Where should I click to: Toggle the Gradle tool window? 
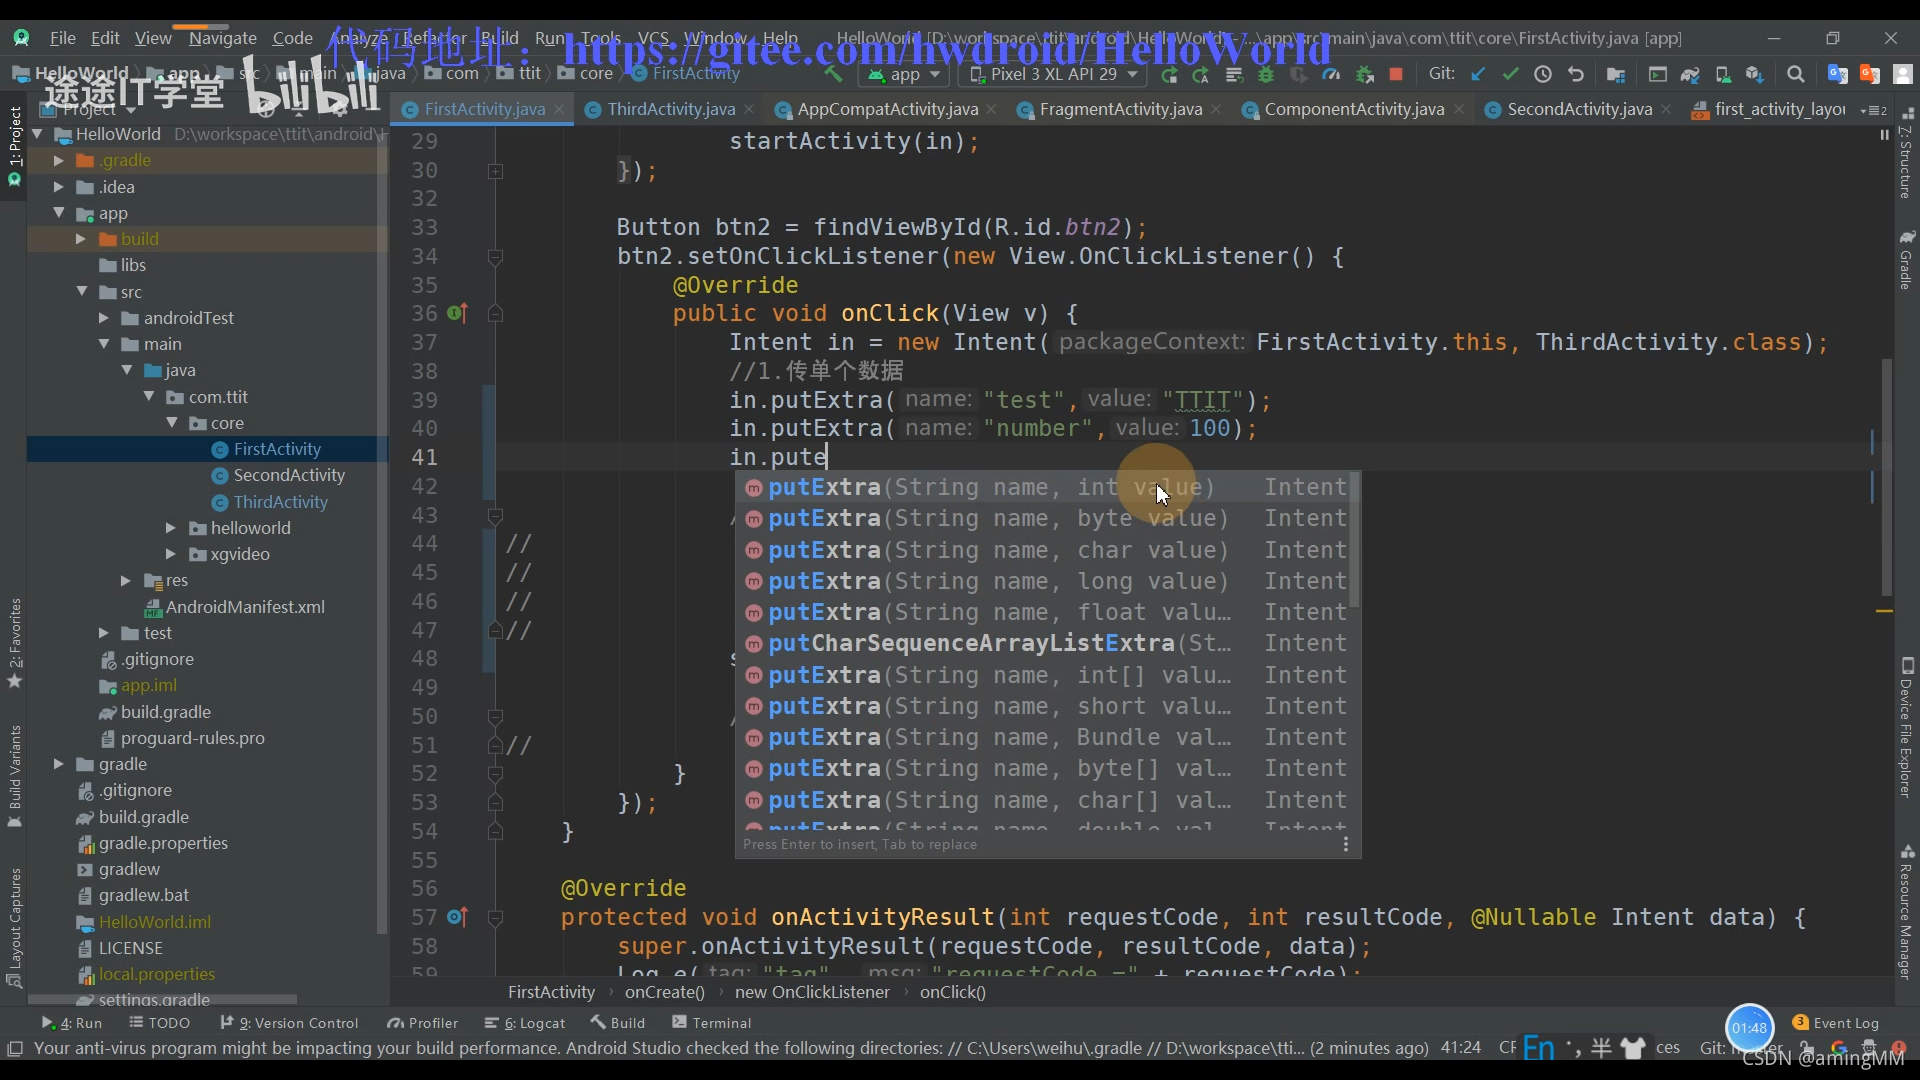pos(1906,260)
